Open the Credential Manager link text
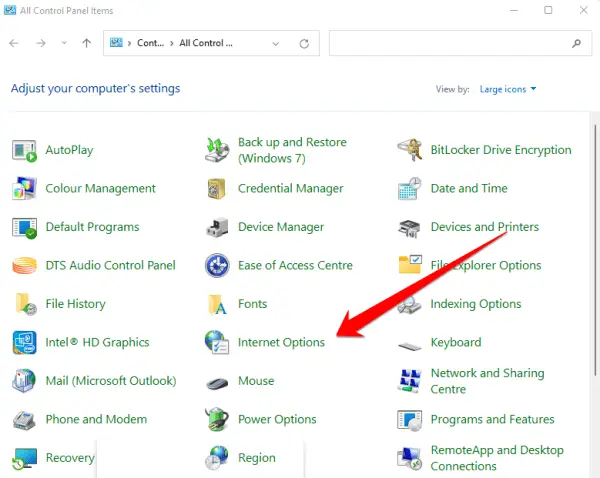600x478 pixels. coord(290,188)
